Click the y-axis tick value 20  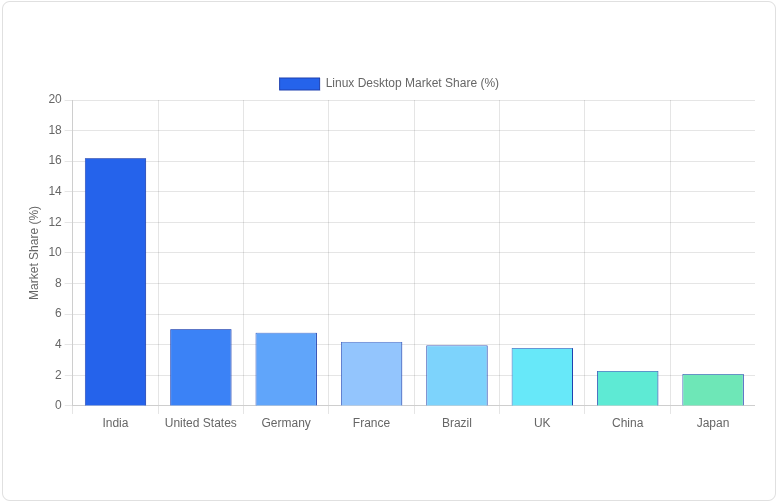55,99
